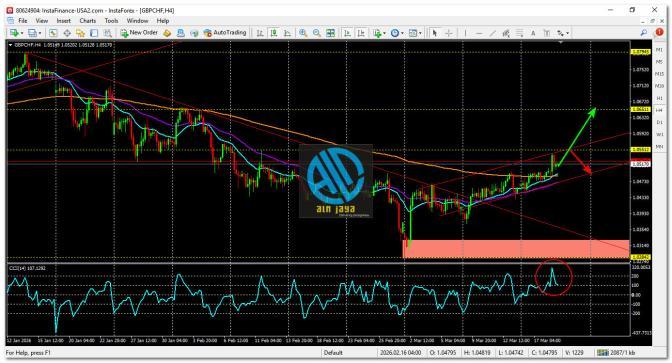
Task: Toggle the AutoTrading button
Action: coord(225,33)
